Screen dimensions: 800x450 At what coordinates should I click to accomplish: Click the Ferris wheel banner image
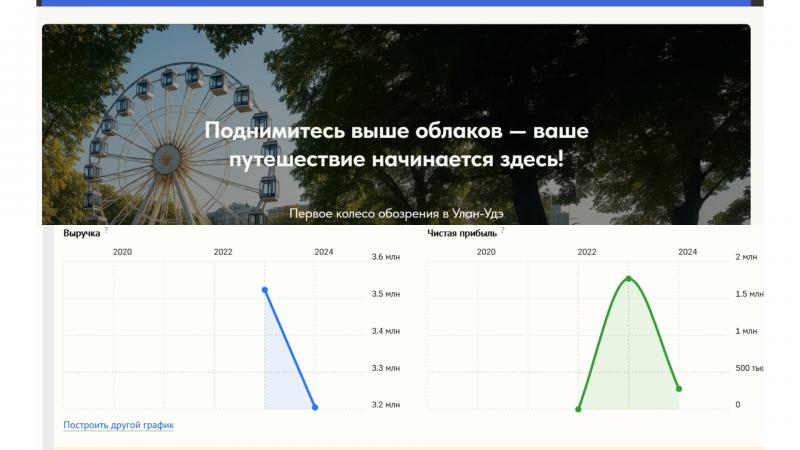396,124
